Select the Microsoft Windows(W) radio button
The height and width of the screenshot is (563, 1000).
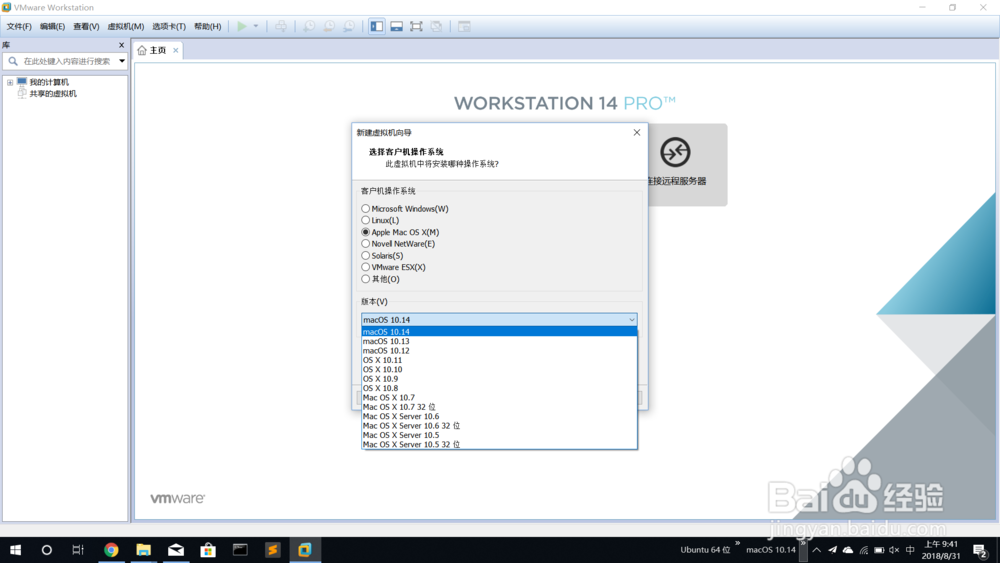365,208
